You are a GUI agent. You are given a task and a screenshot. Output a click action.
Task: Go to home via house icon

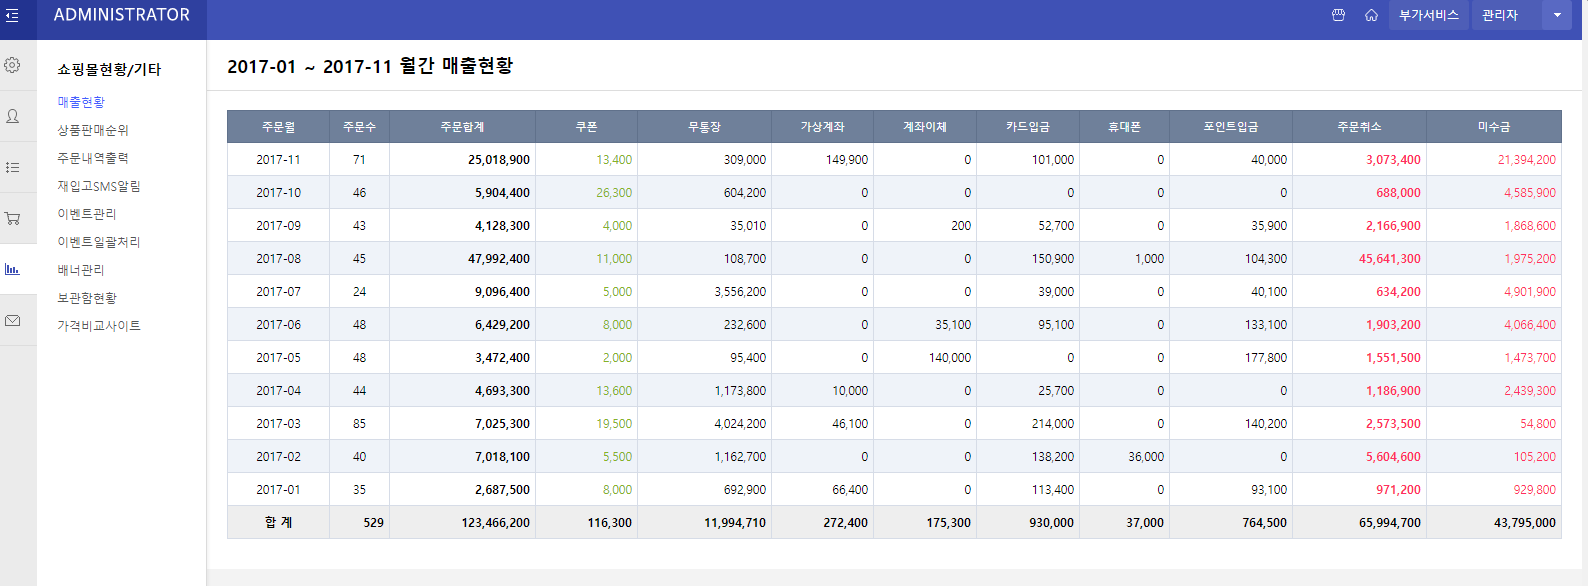1371,15
